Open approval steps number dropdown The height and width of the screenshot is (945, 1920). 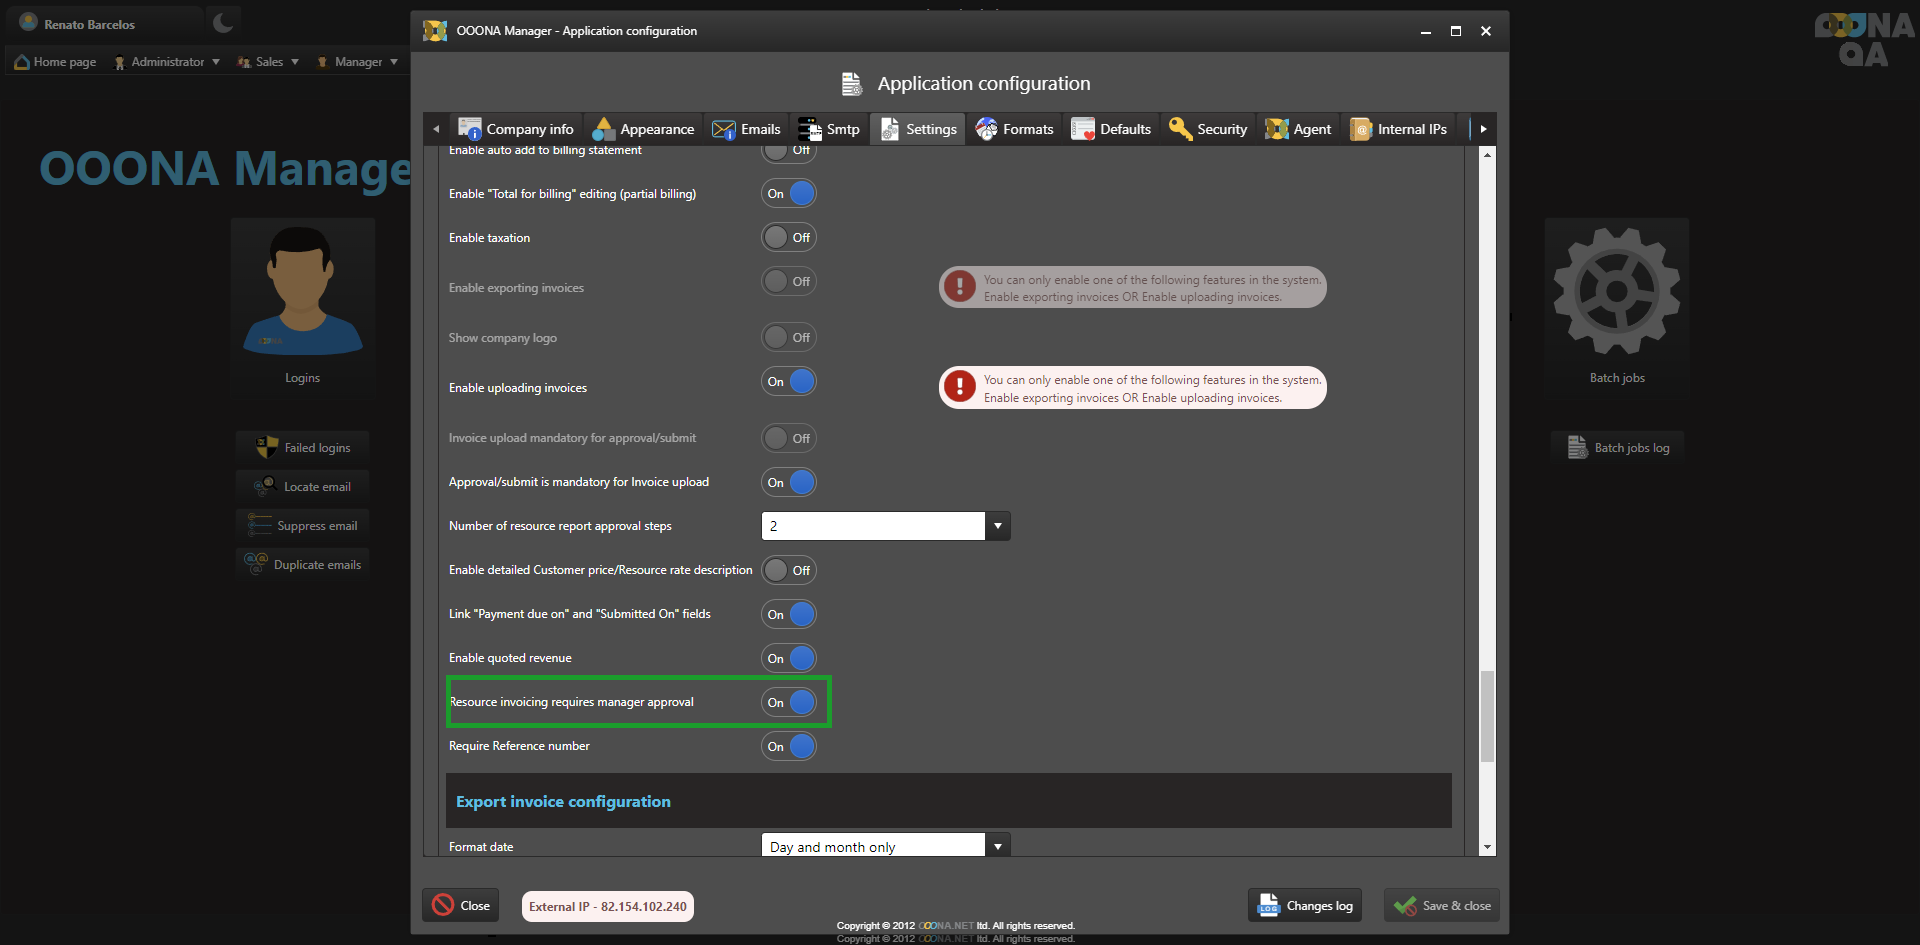[x=997, y=526]
